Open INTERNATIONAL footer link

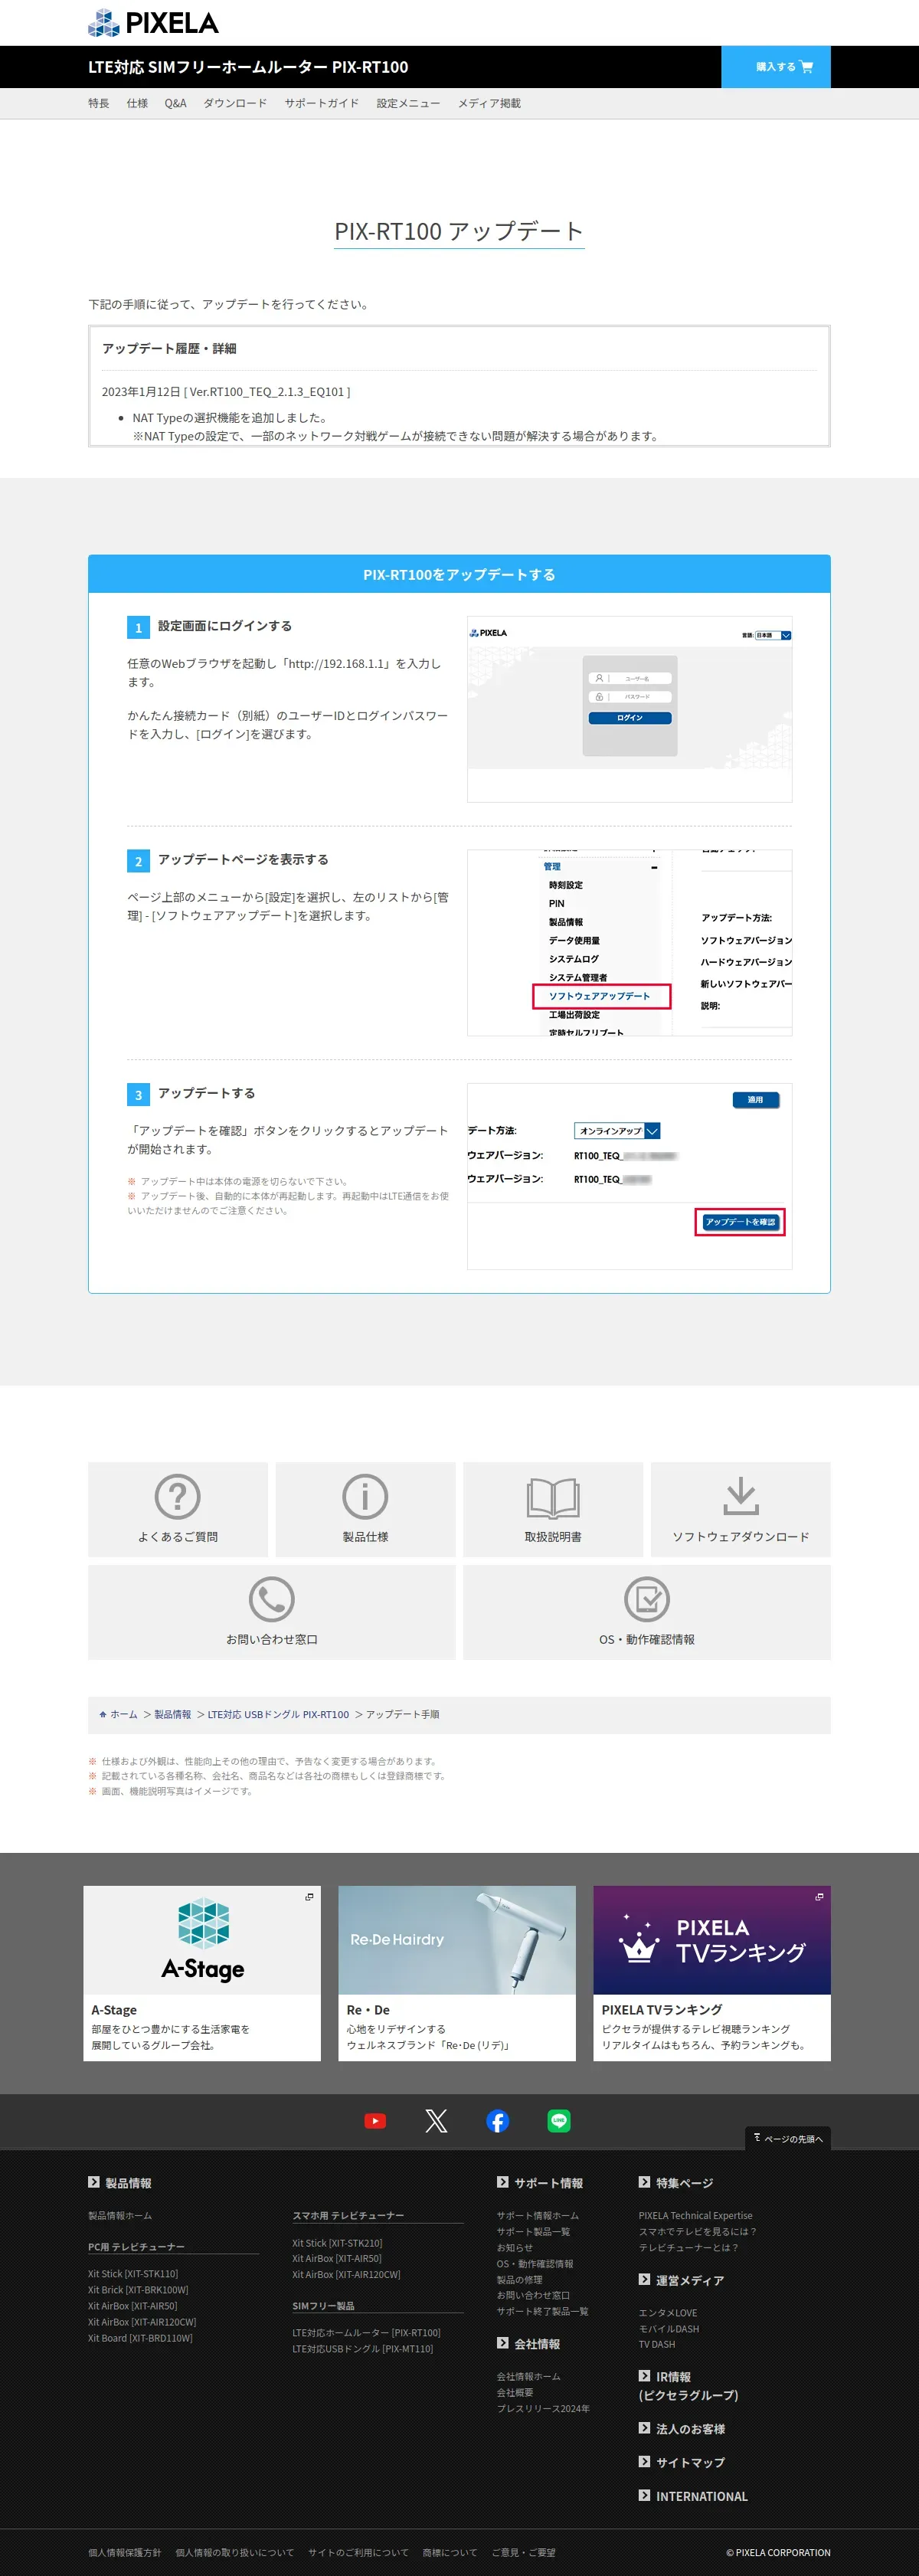coord(693,2496)
